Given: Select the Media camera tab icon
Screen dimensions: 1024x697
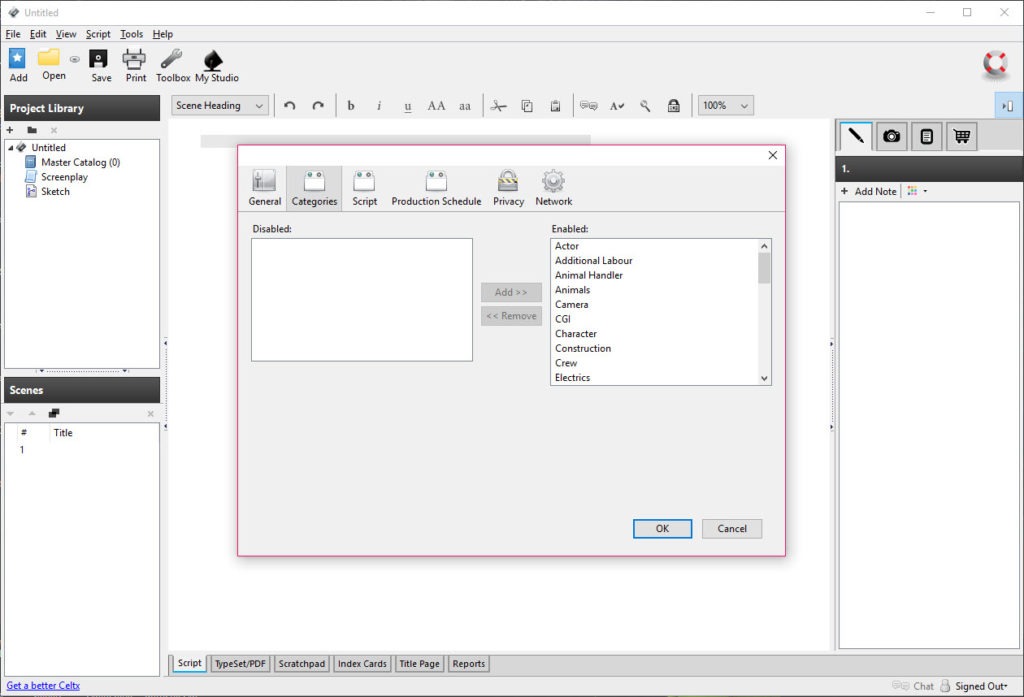Looking at the screenshot, I should [891, 137].
